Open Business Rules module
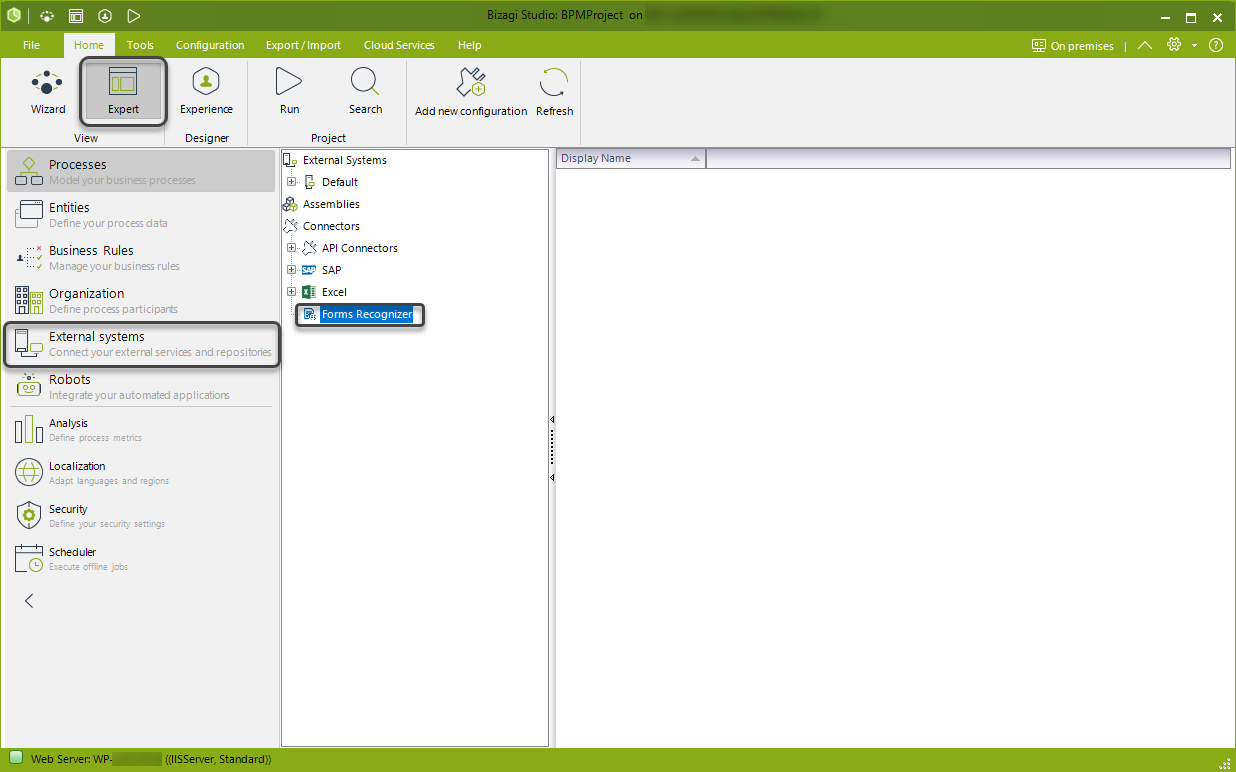Screen dimensions: 1236x772 tap(141, 257)
